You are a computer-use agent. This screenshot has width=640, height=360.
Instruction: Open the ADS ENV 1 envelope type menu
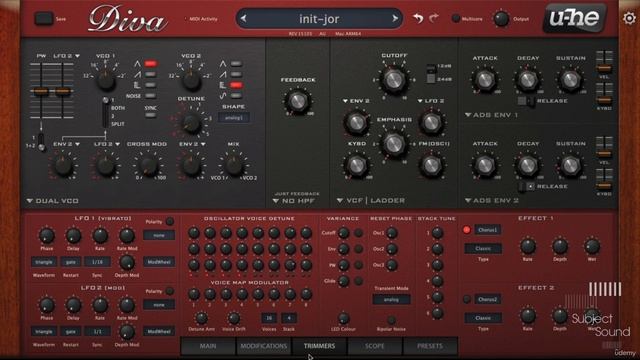[x=491, y=115]
